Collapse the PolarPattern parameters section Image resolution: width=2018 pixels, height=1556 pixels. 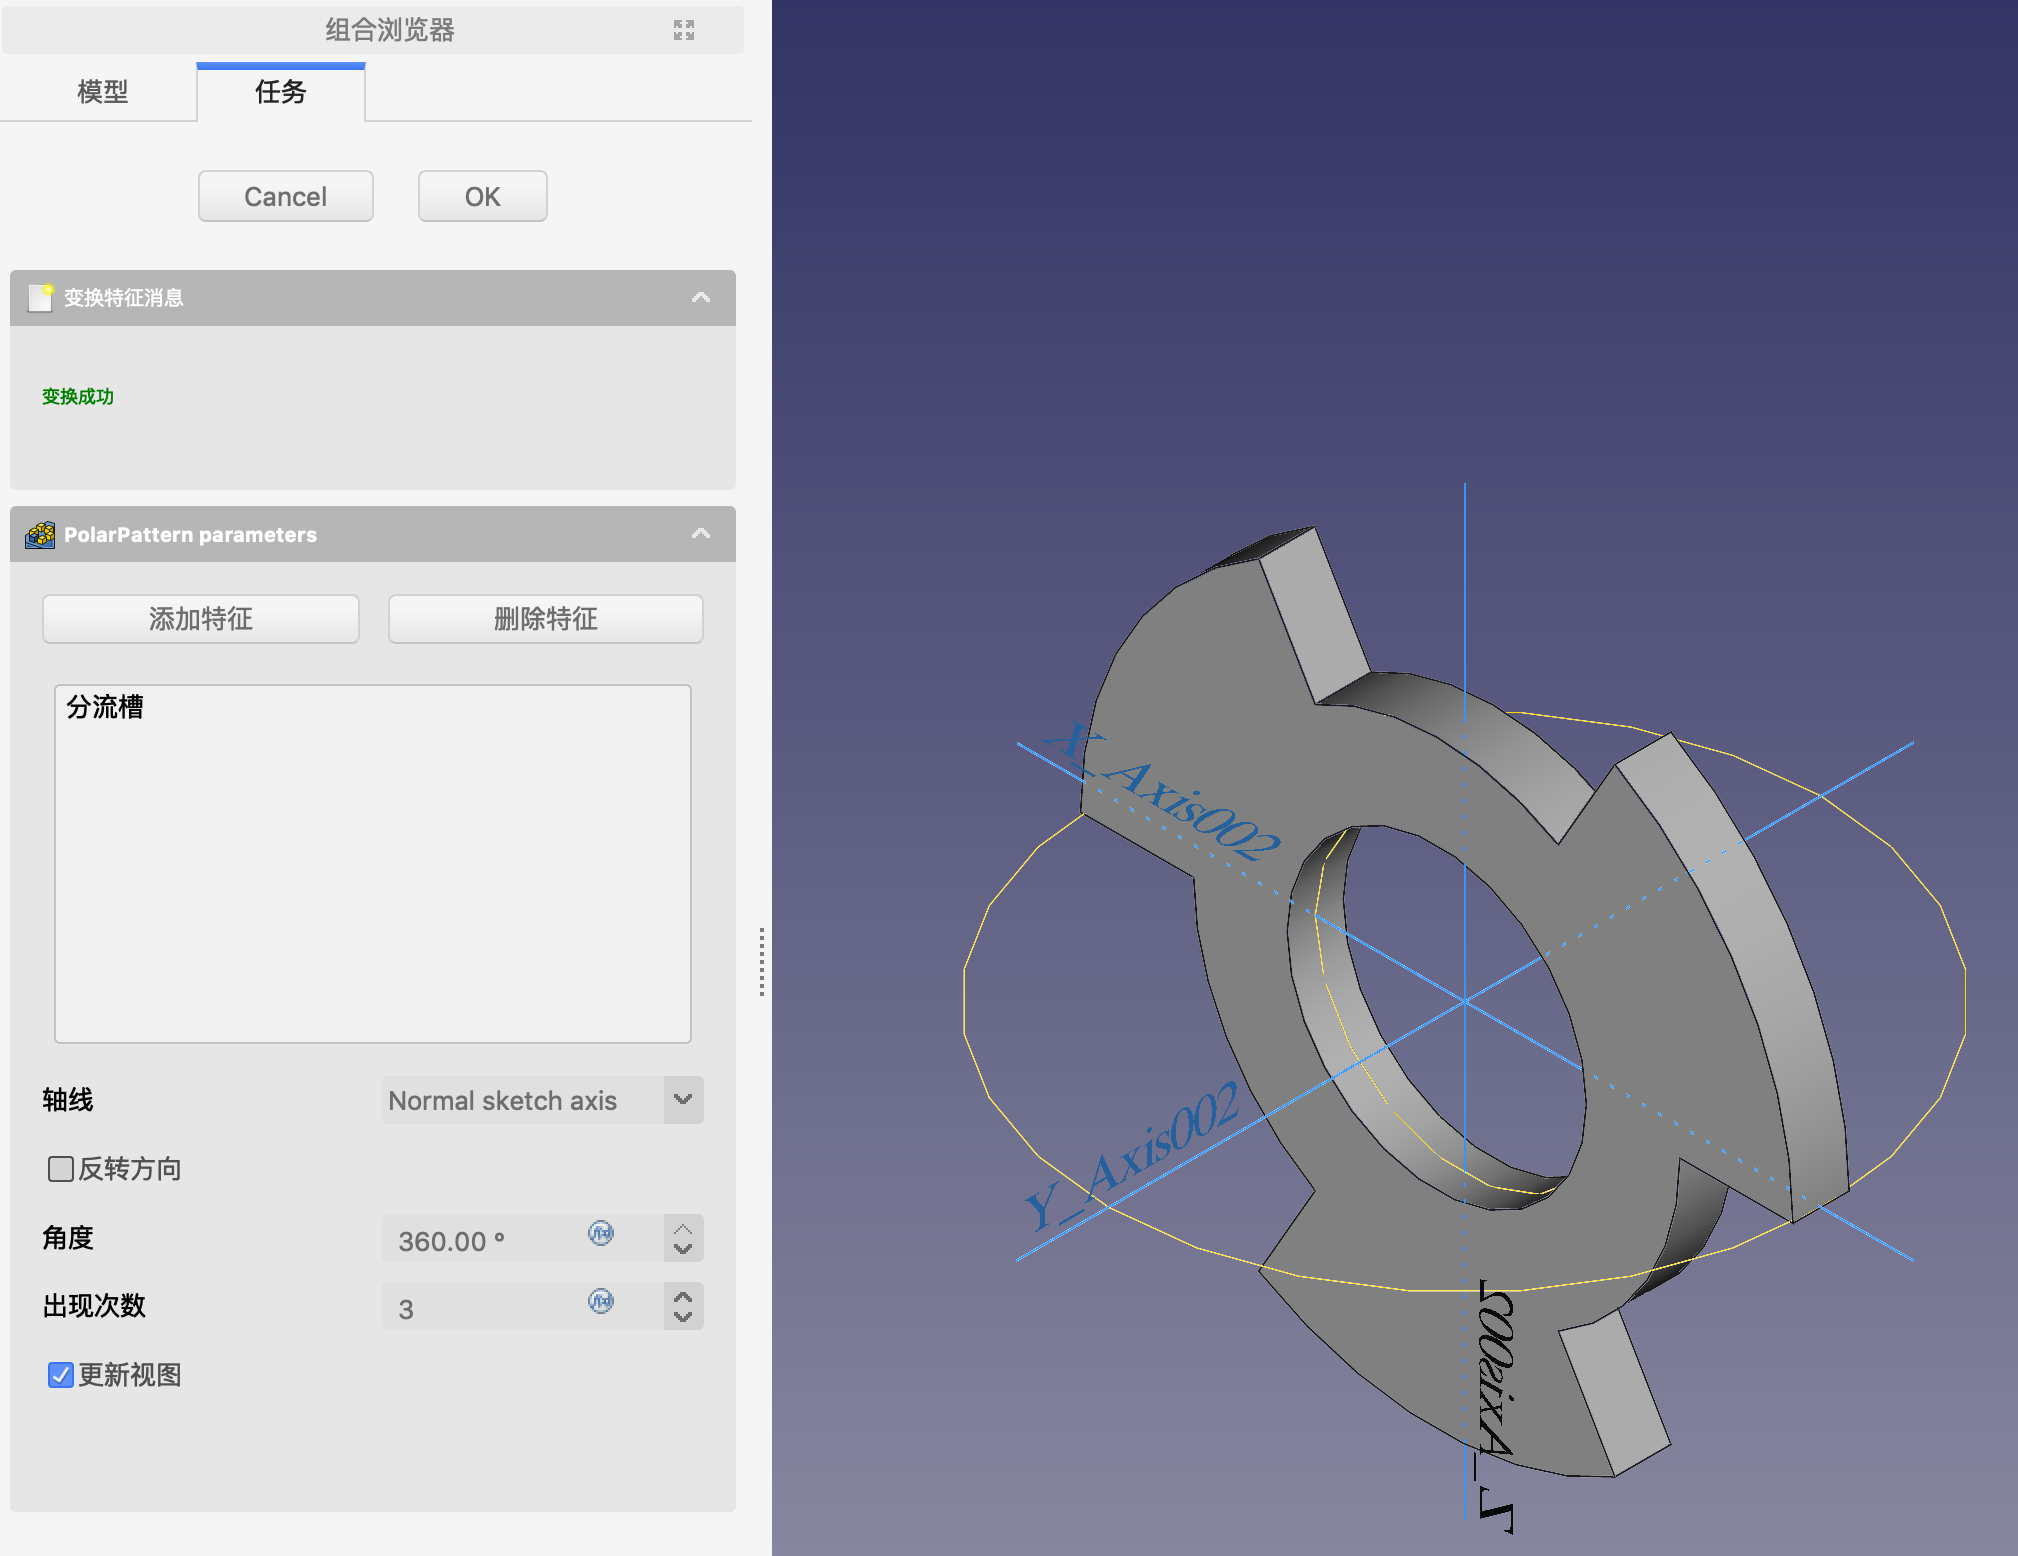tap(701, 534)
